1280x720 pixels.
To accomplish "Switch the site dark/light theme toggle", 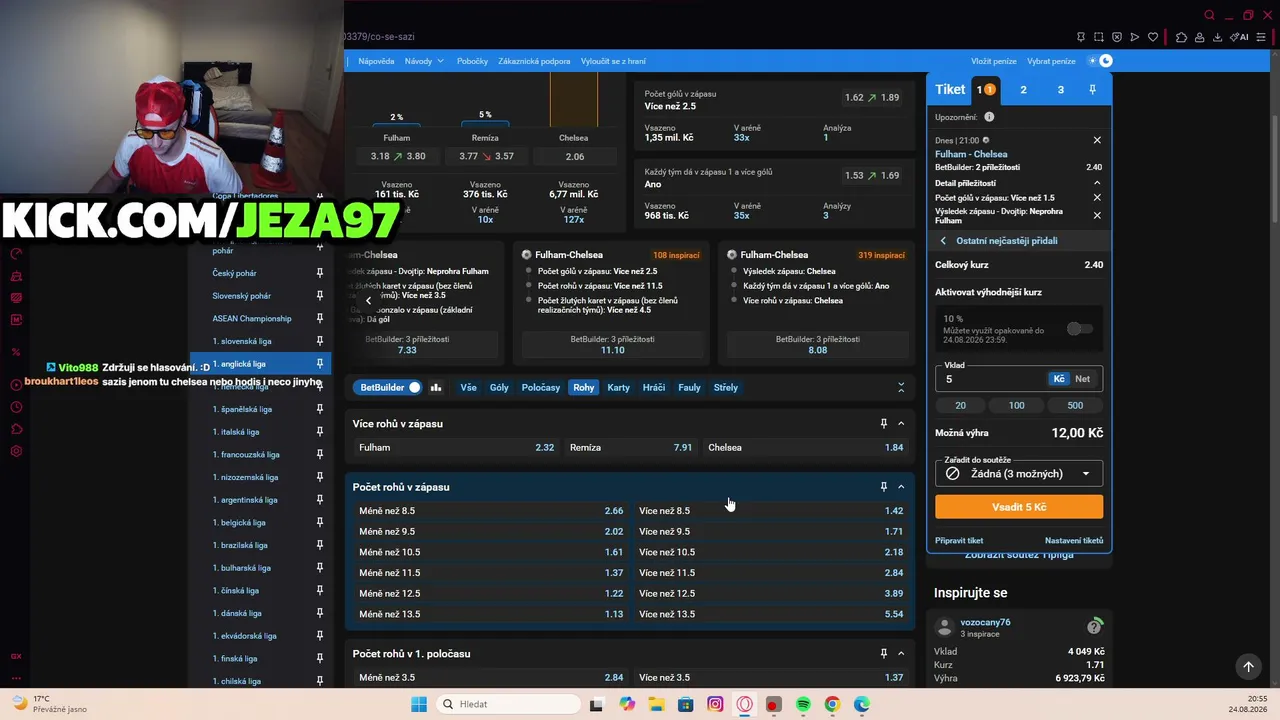I will pyautogui.click(x=1099, y=61).
